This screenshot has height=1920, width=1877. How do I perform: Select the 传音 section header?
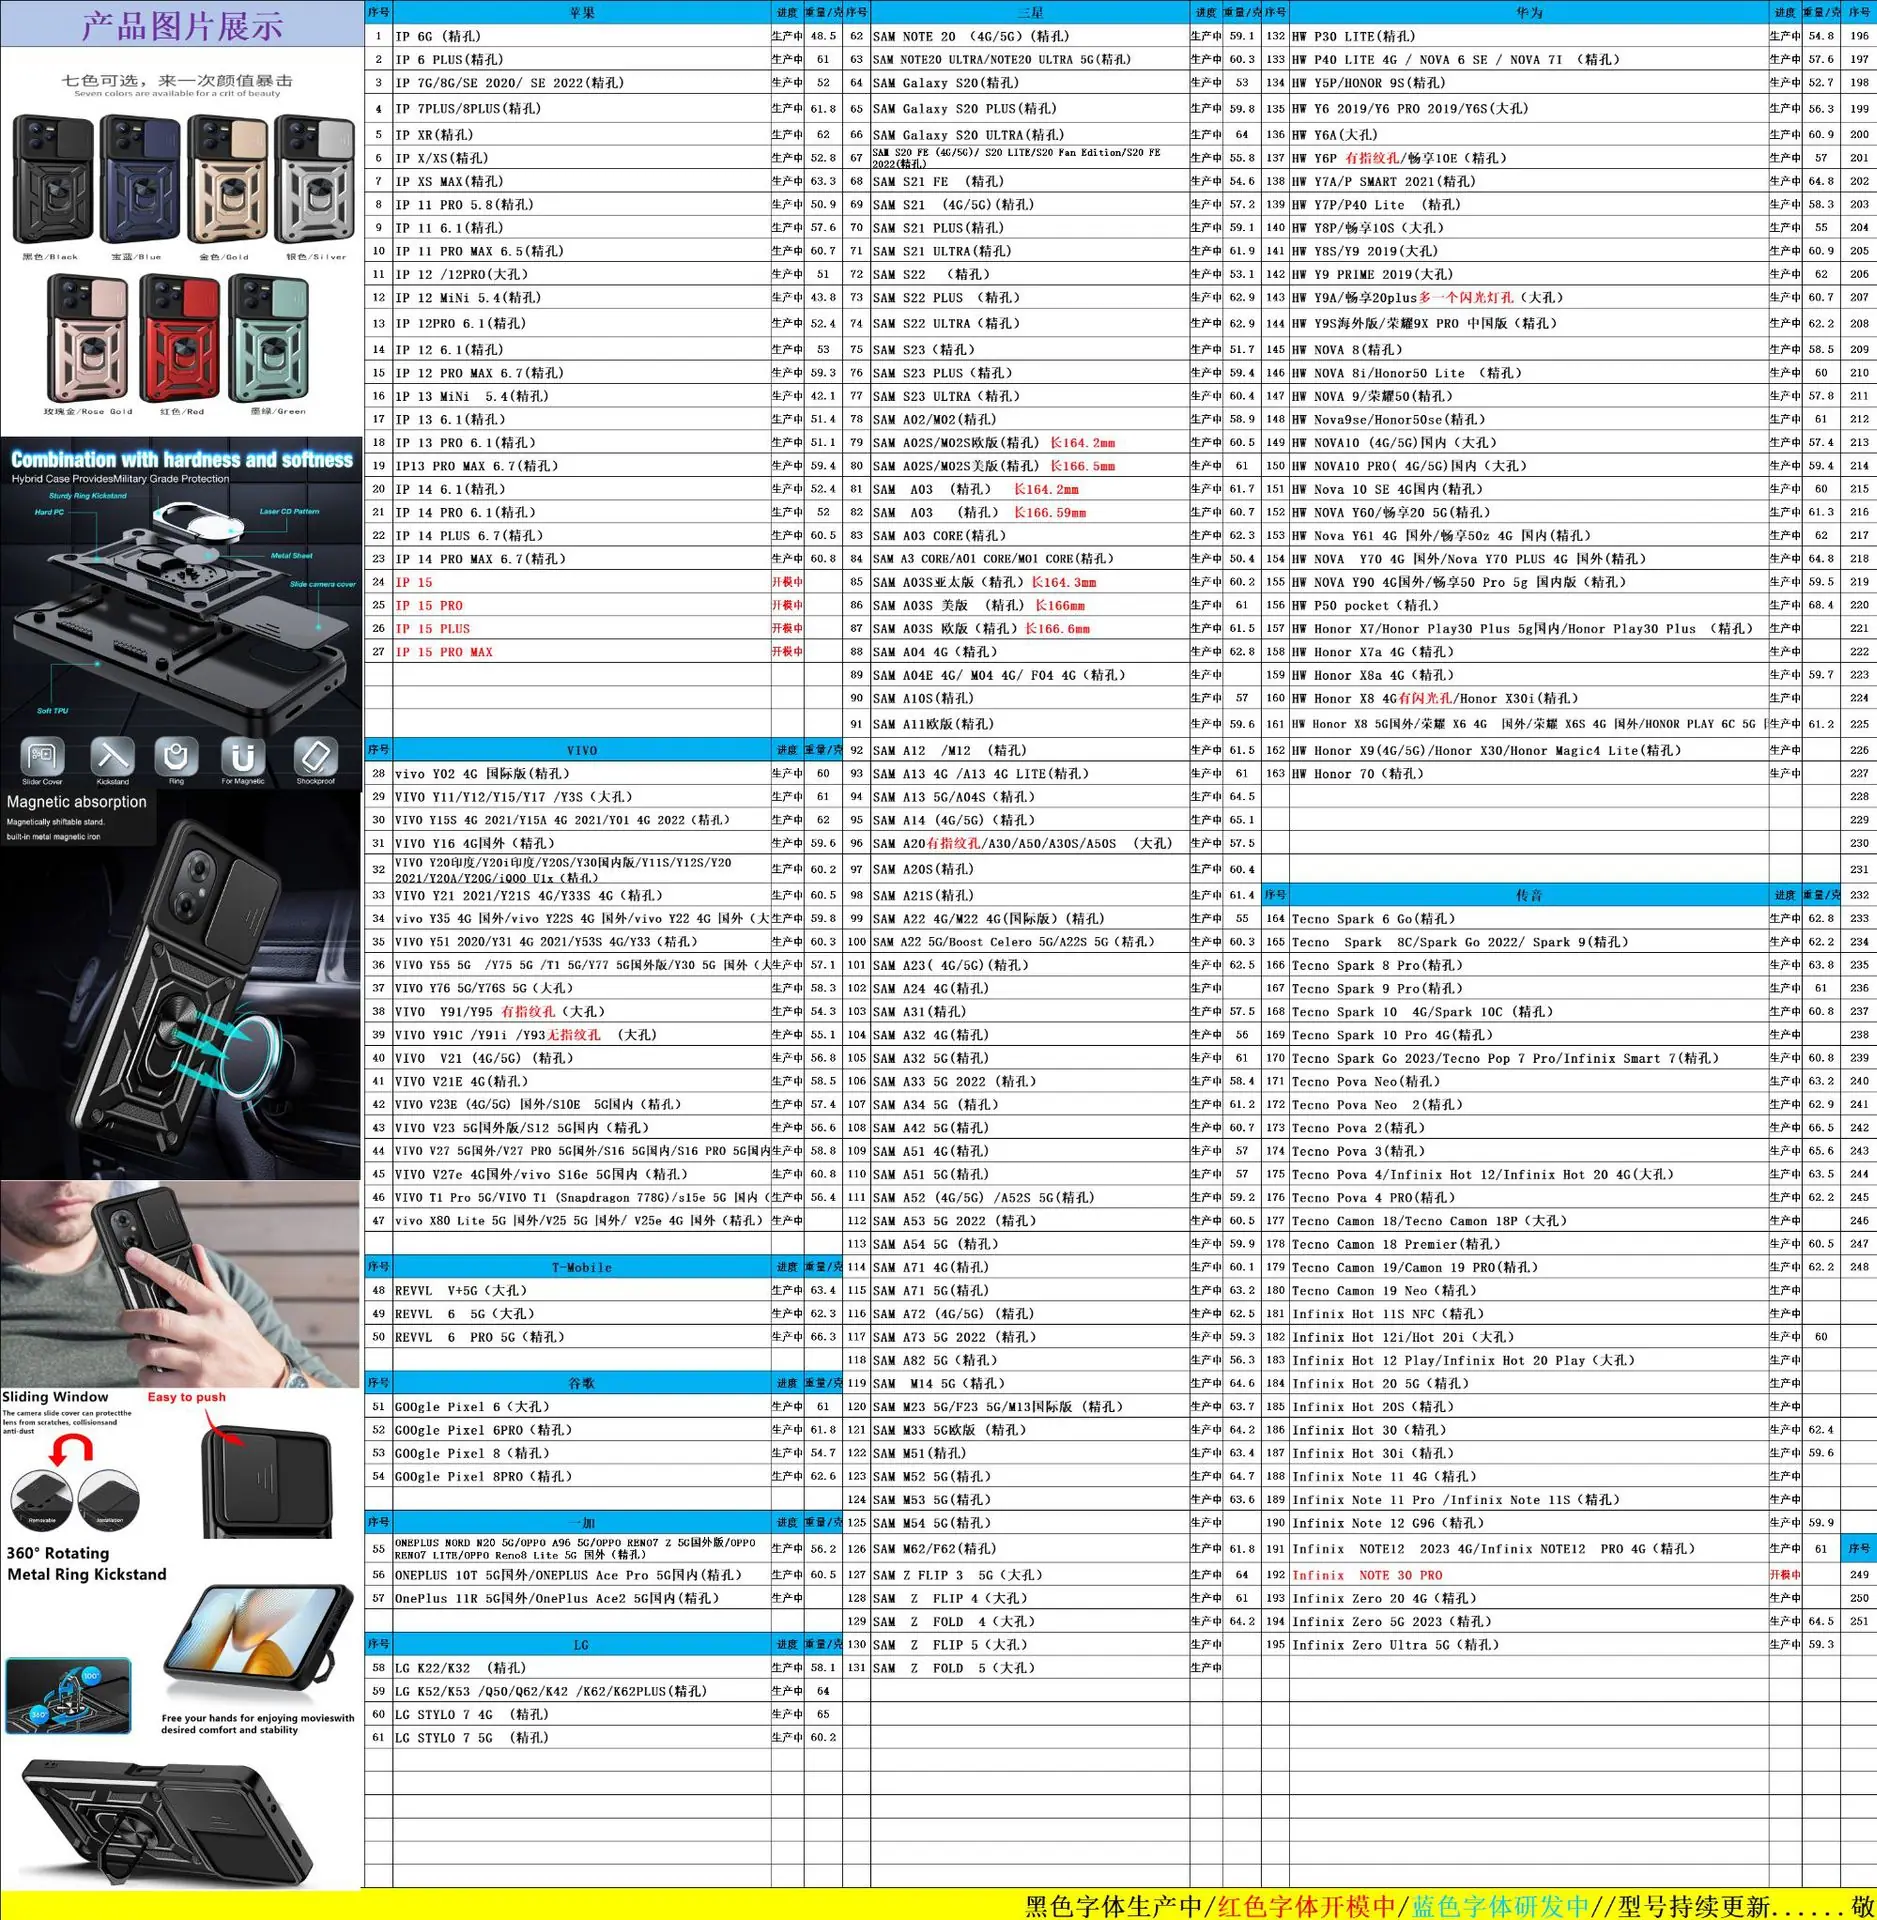point(1529,895)
